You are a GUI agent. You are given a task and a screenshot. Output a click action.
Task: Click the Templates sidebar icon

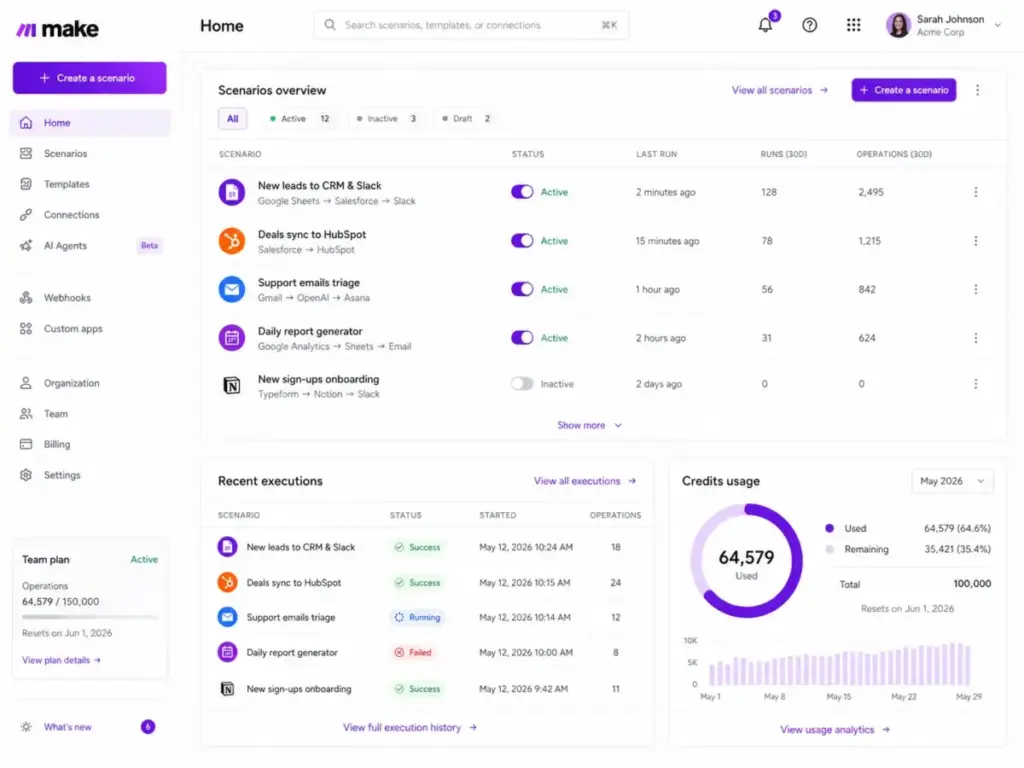pos(26,184)
